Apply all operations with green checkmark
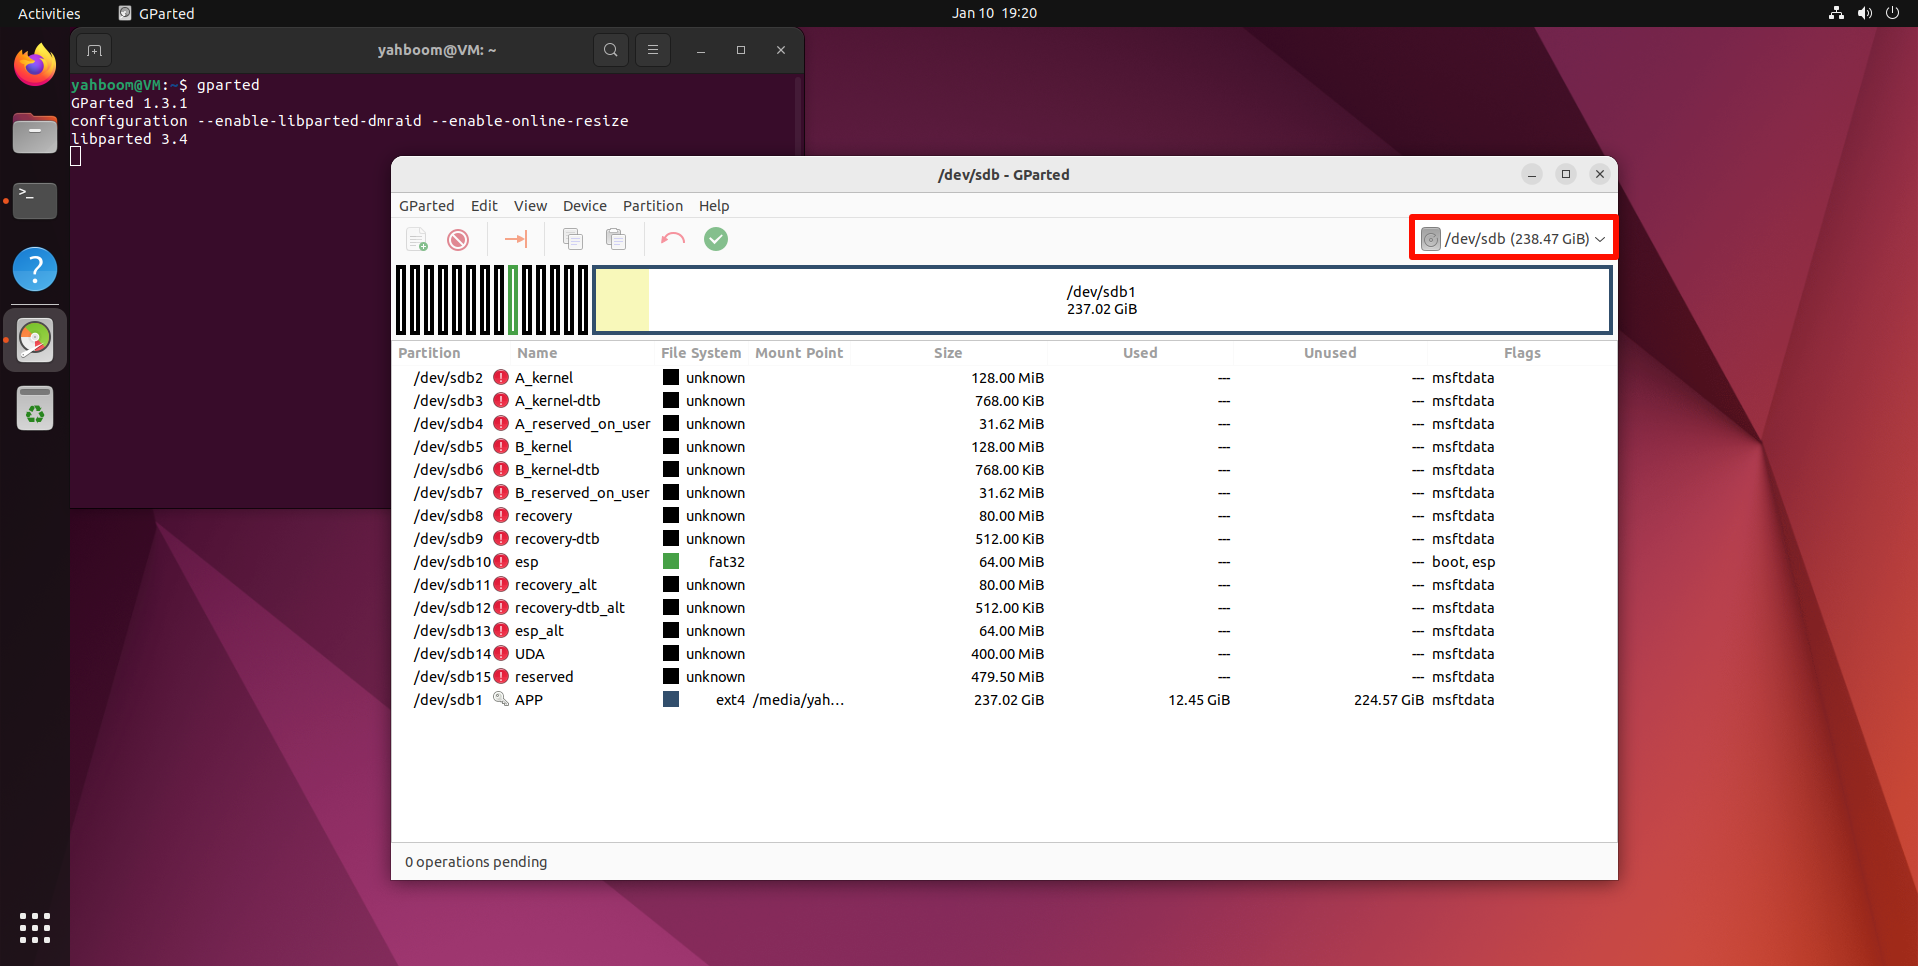Image resolution: width=1918 pixels, height=966 pixels. pos(716,240)
